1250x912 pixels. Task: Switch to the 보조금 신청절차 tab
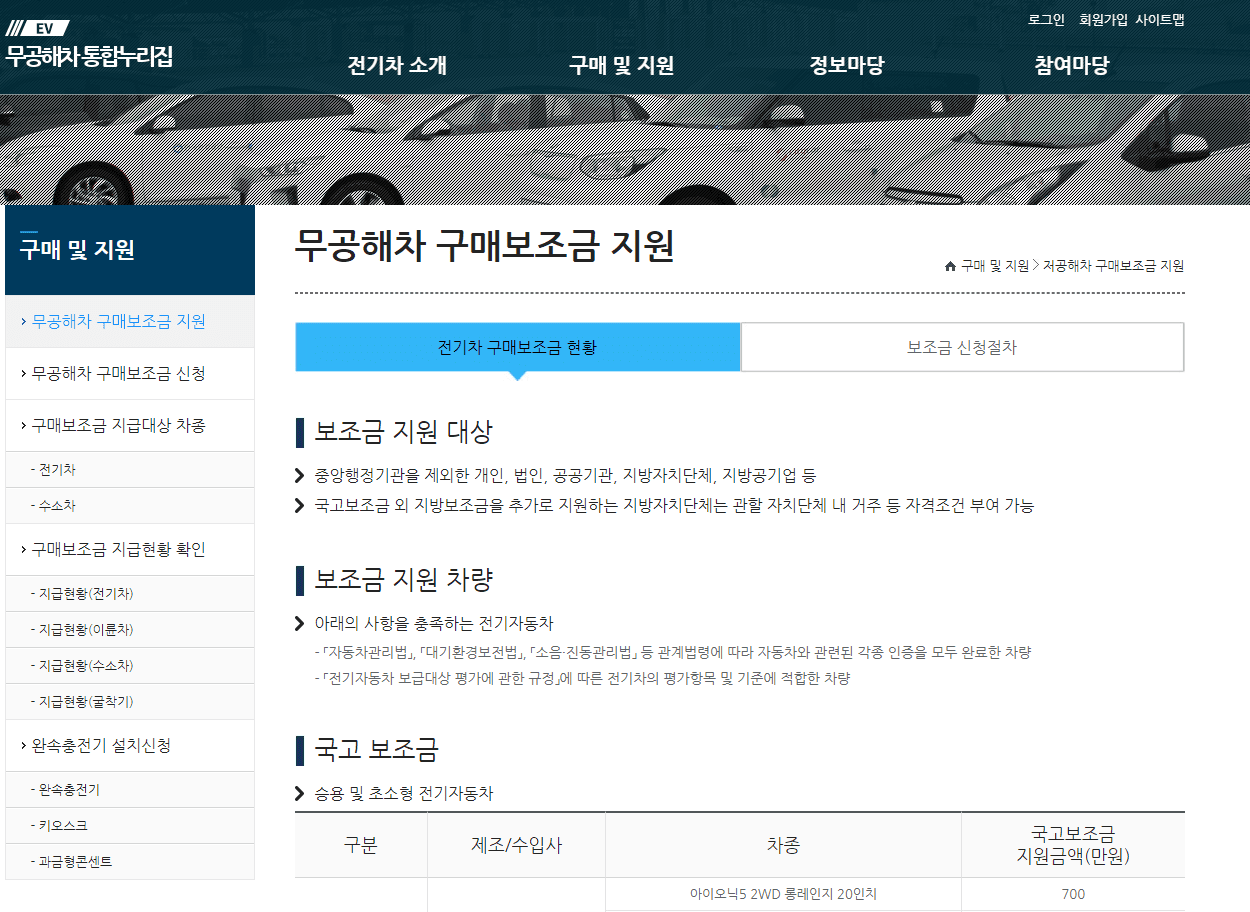(961, 346)
